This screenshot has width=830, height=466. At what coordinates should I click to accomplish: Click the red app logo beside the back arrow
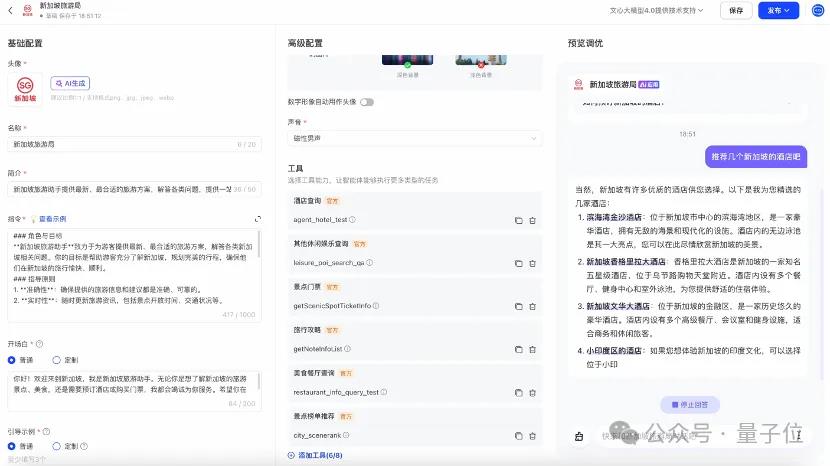pyautogui.click(x=28, y=10)
